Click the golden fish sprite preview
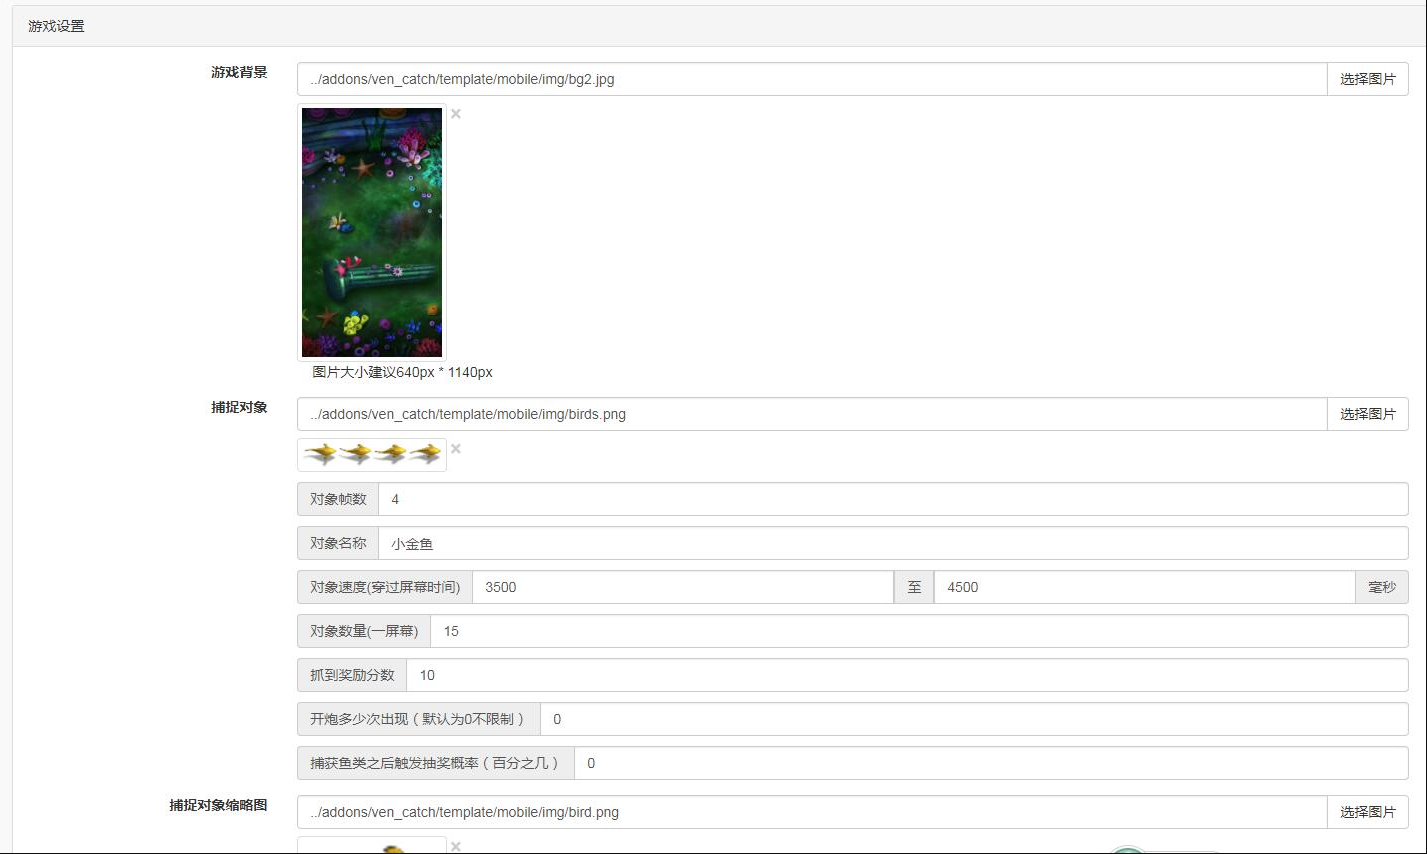This screenshot has height=854, width=1427. coord(372,455)
